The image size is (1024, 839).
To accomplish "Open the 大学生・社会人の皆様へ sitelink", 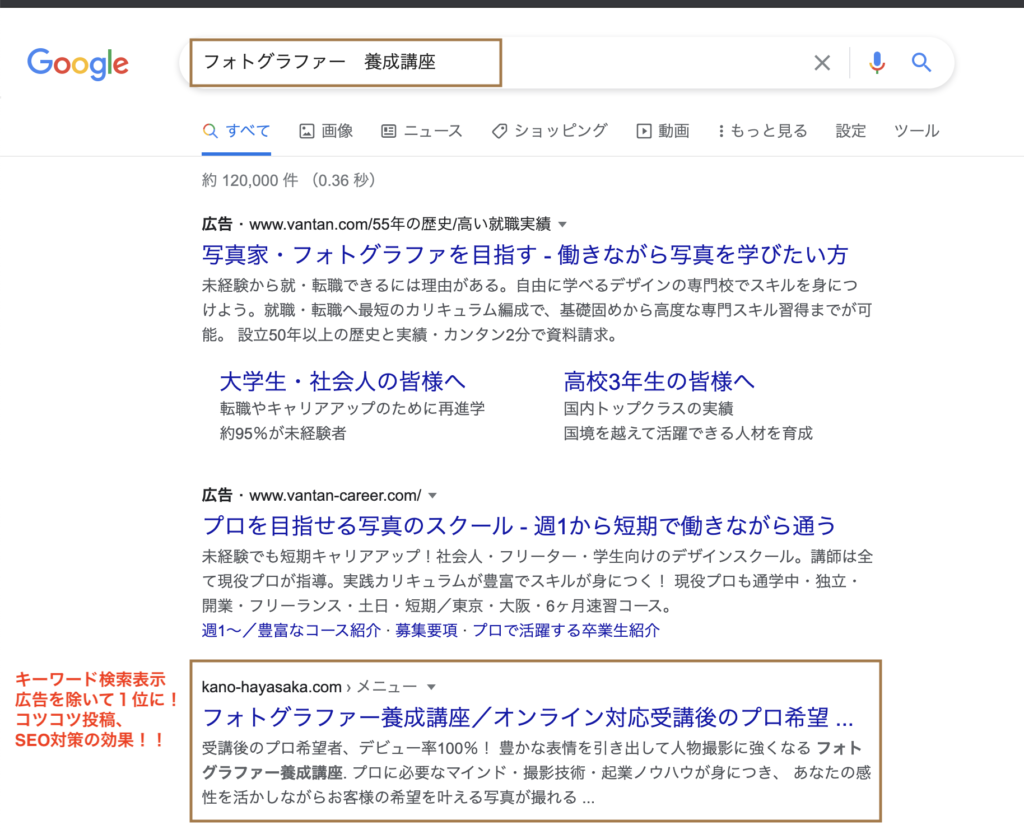I will (342, 381).
